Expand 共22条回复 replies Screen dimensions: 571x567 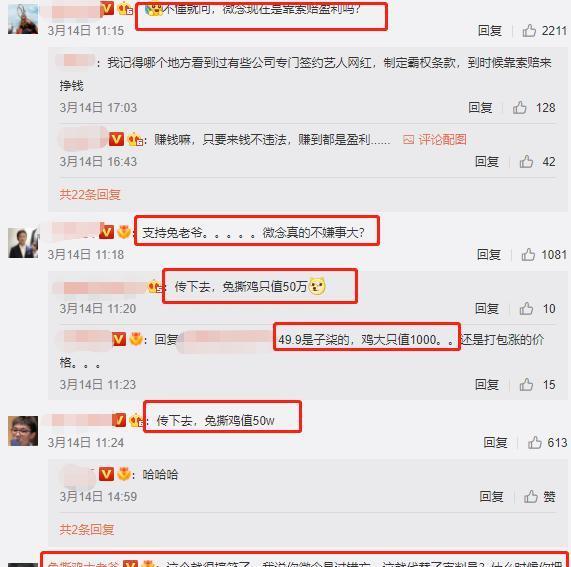click(x=90, y=194)
